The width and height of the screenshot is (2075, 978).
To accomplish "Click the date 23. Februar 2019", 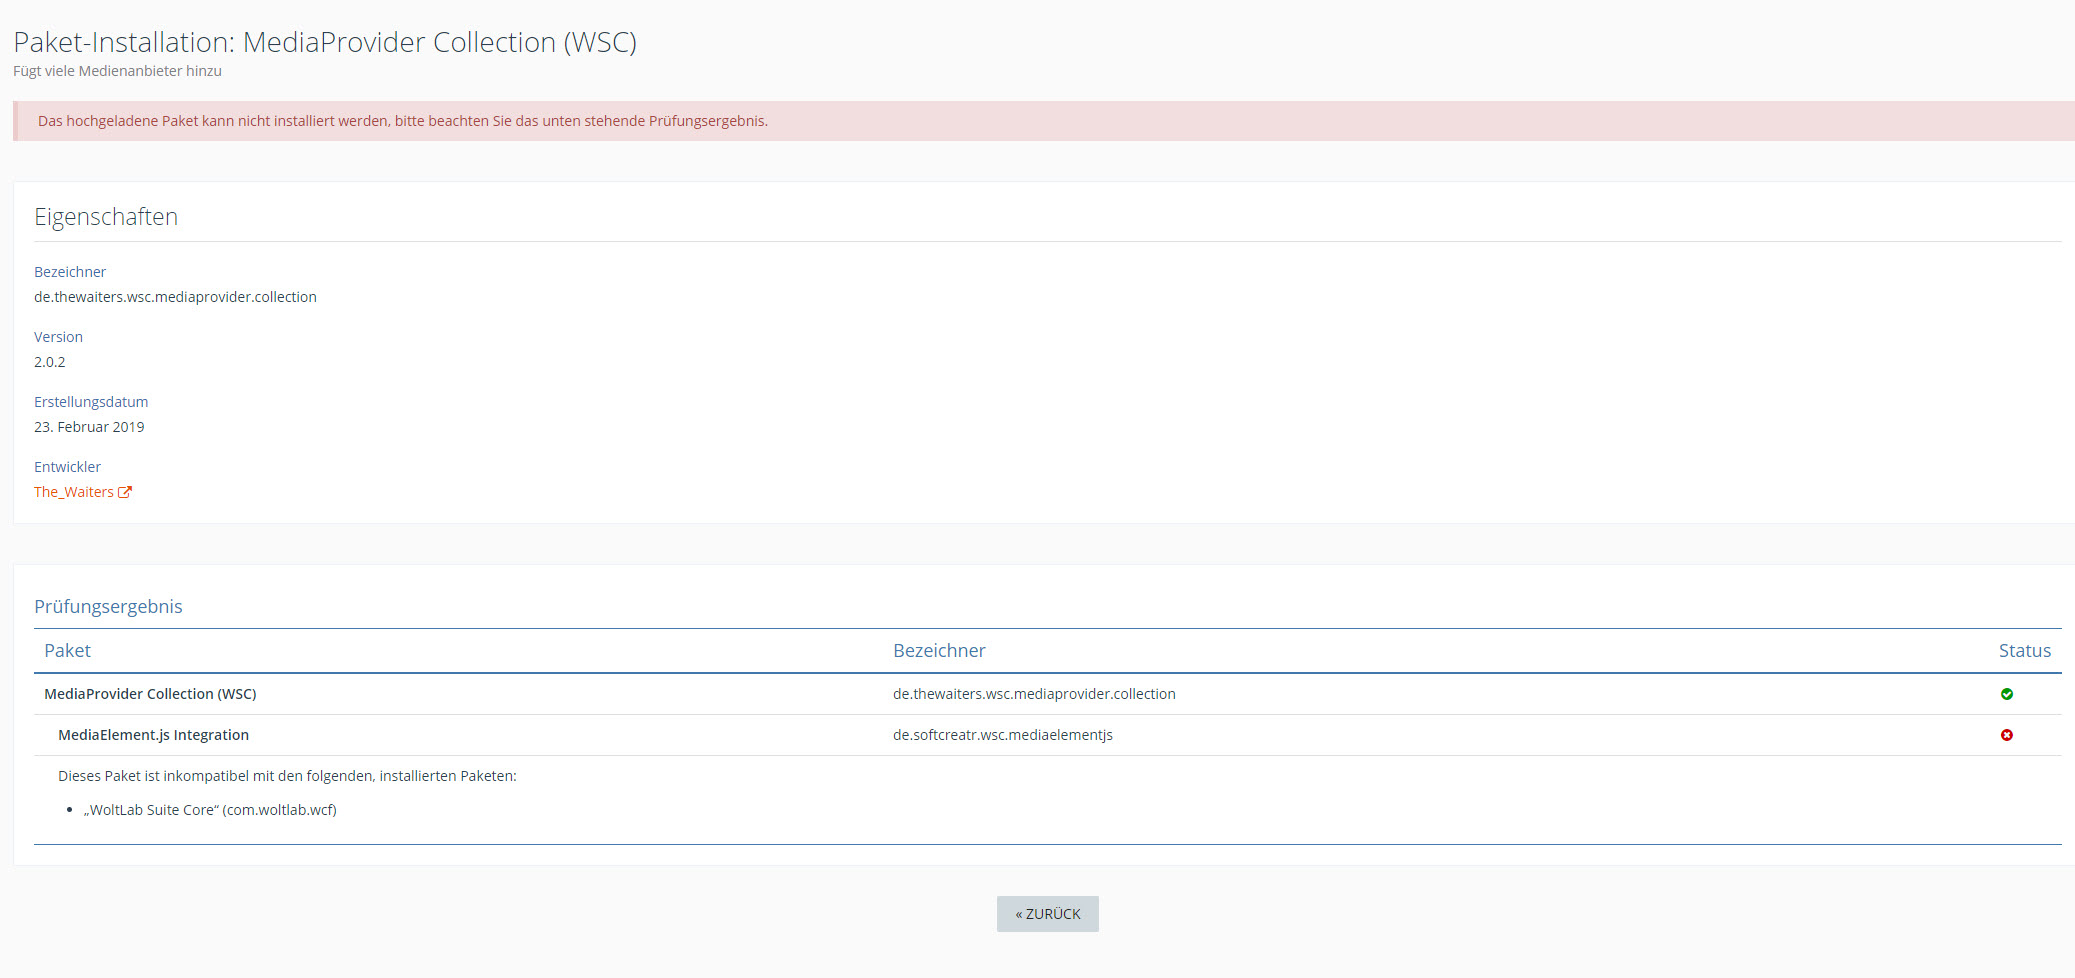I will 89,427.
